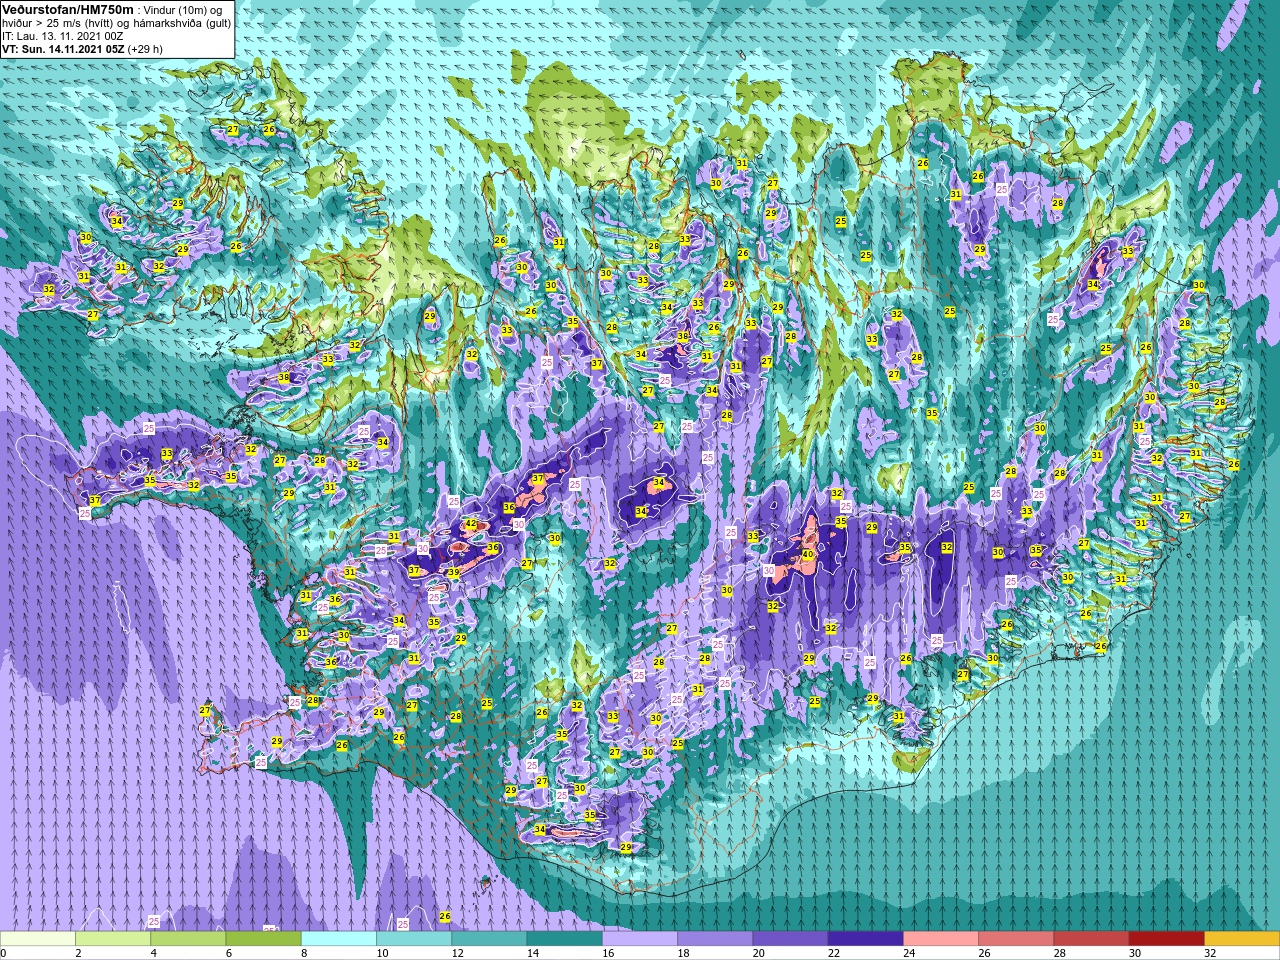This screenshot has width=1280, height=960.
Task: Click the legend tick label '24'
Action: (x=908, y=953)
